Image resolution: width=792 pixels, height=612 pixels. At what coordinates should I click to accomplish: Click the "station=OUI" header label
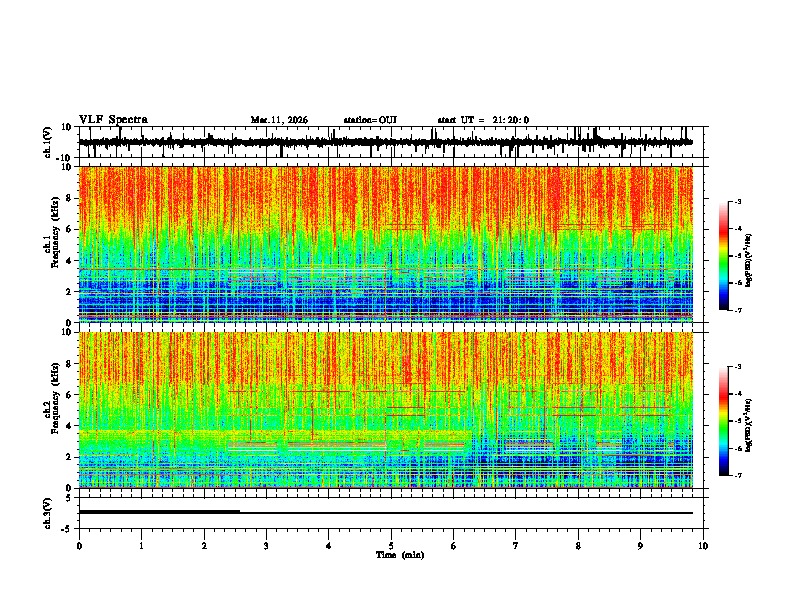pos(370,120)
